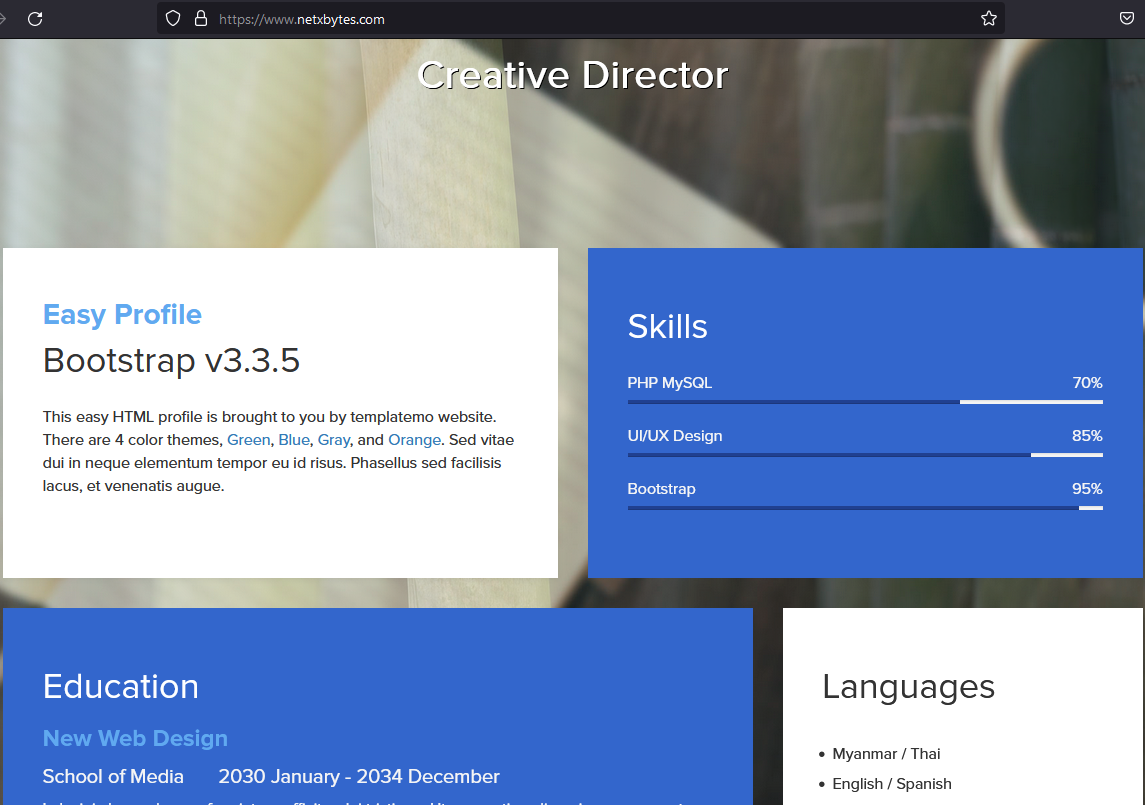This screenshot has width=1145, height=805.
Task: Save the page to Pocket
Action: tap(1126, 19)
